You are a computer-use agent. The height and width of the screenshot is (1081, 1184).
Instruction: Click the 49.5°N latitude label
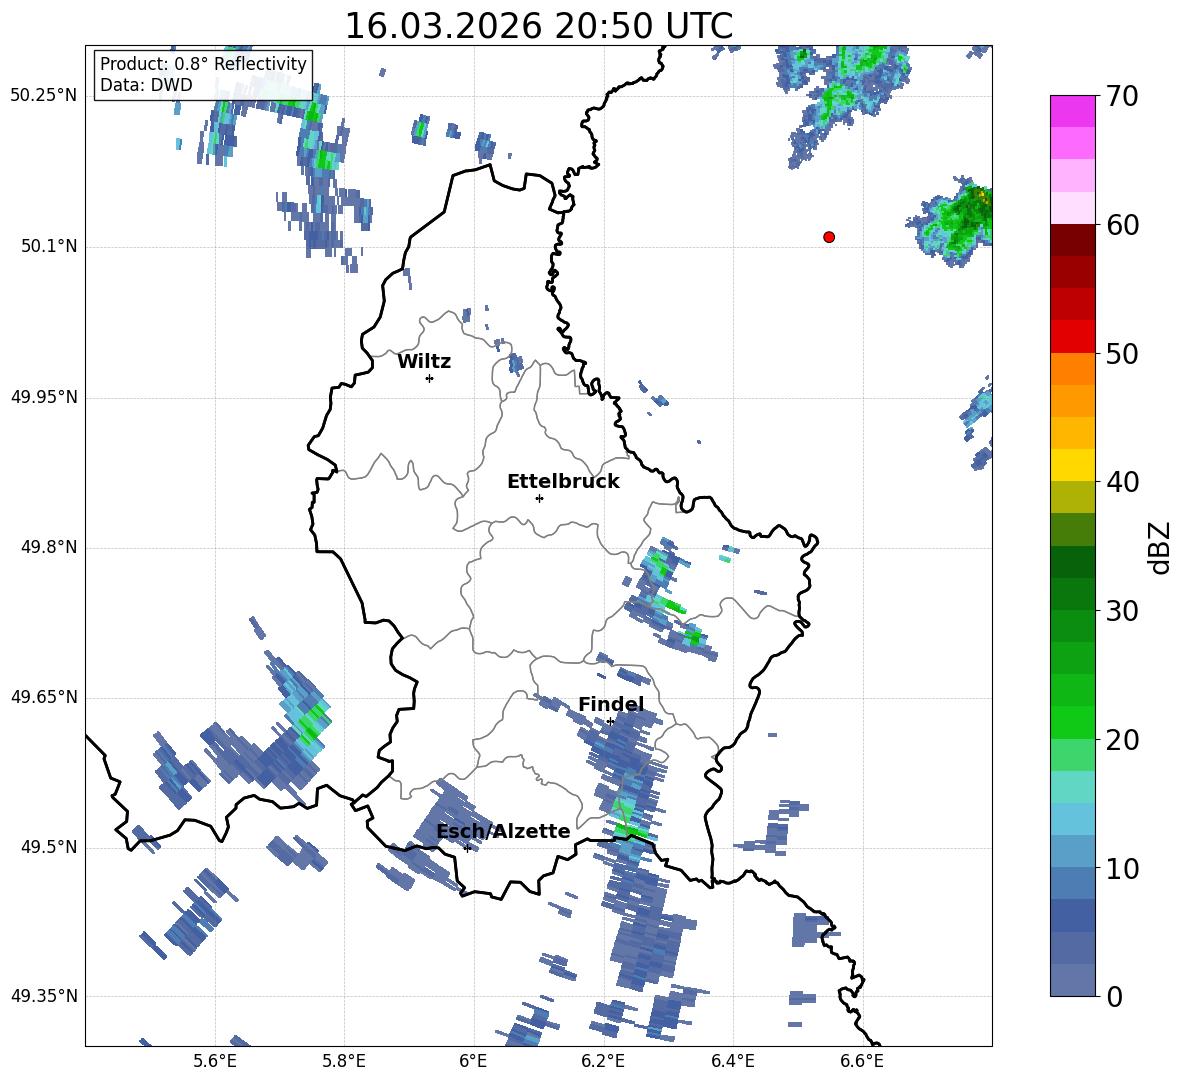click(49, 847)
